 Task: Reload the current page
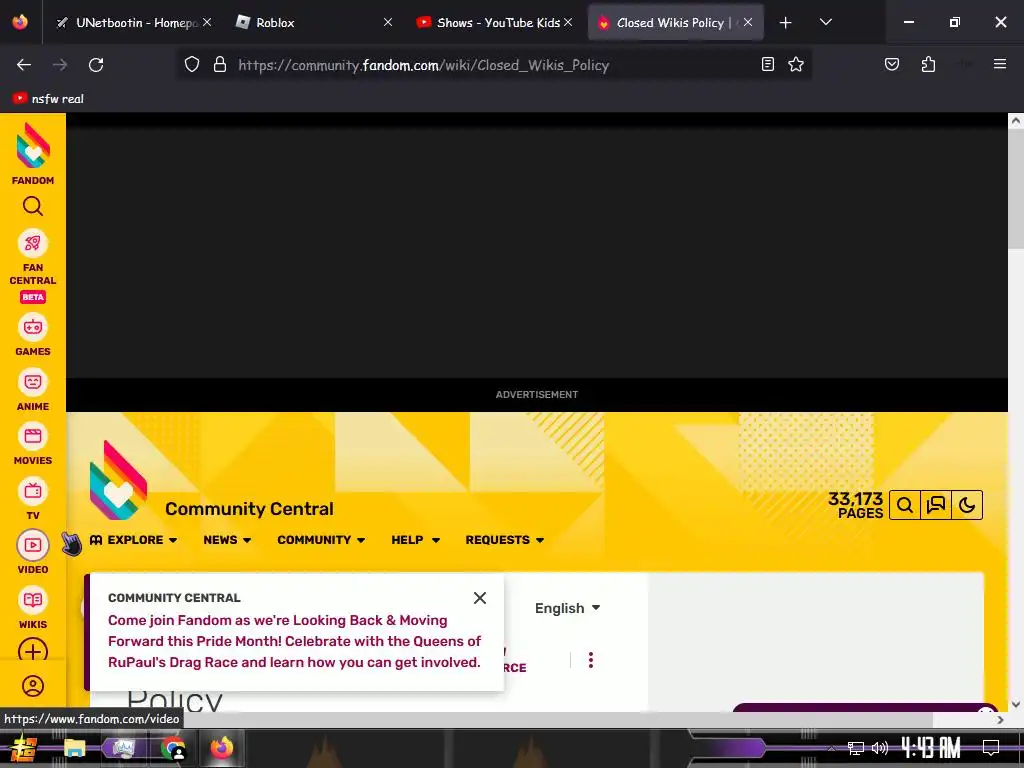96,65
